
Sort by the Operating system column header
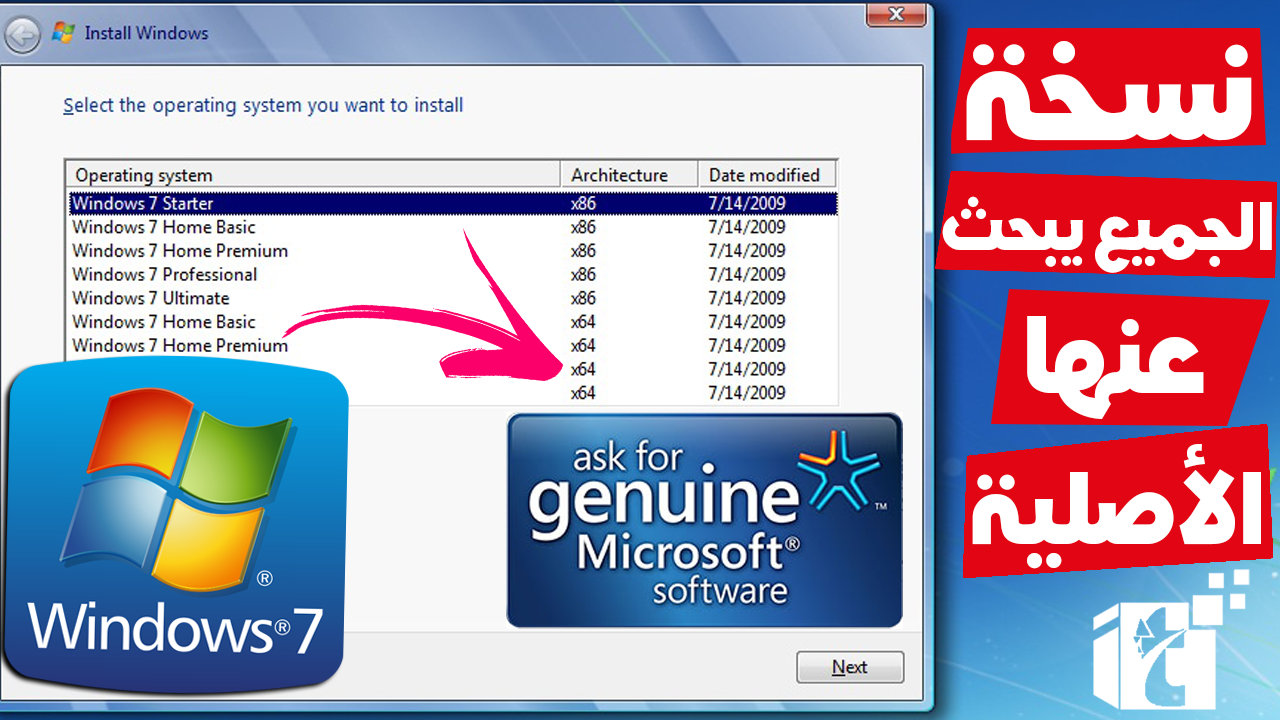313,175
